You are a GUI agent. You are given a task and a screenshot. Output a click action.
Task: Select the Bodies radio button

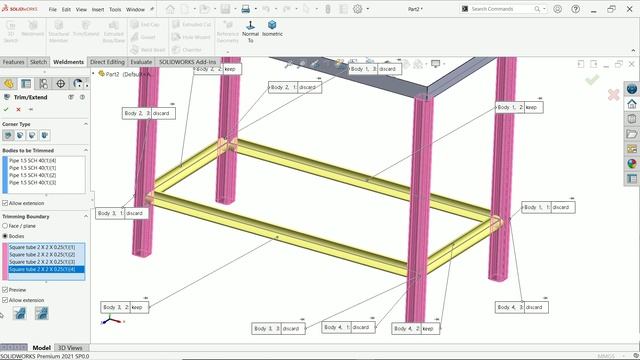click(5, 236)
